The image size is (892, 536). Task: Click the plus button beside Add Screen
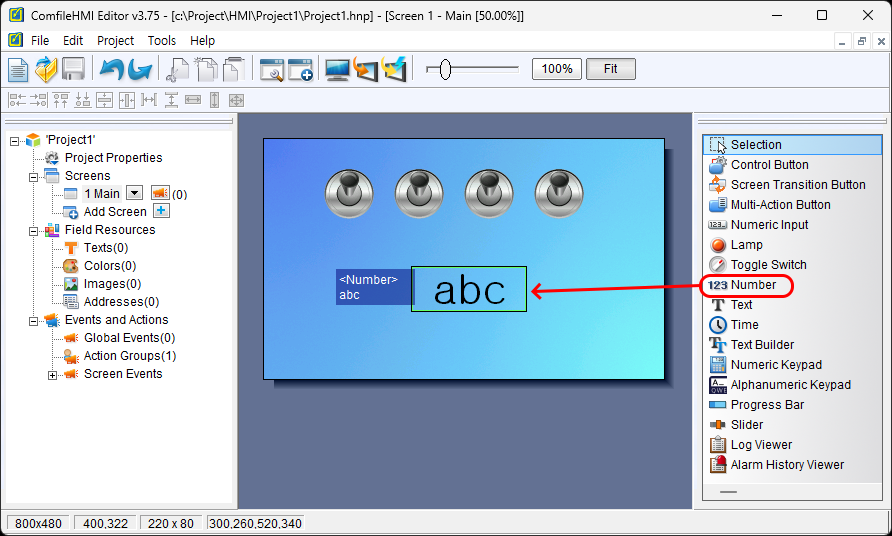[x=161, y=211]
